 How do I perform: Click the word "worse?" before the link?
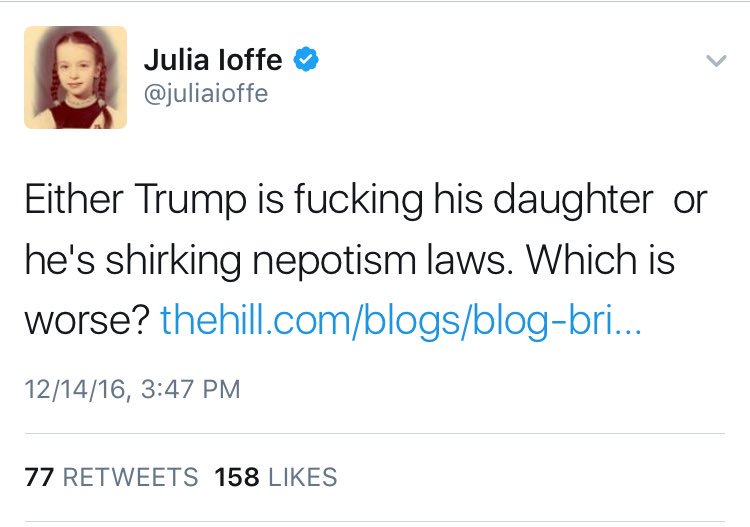(86, 321)
